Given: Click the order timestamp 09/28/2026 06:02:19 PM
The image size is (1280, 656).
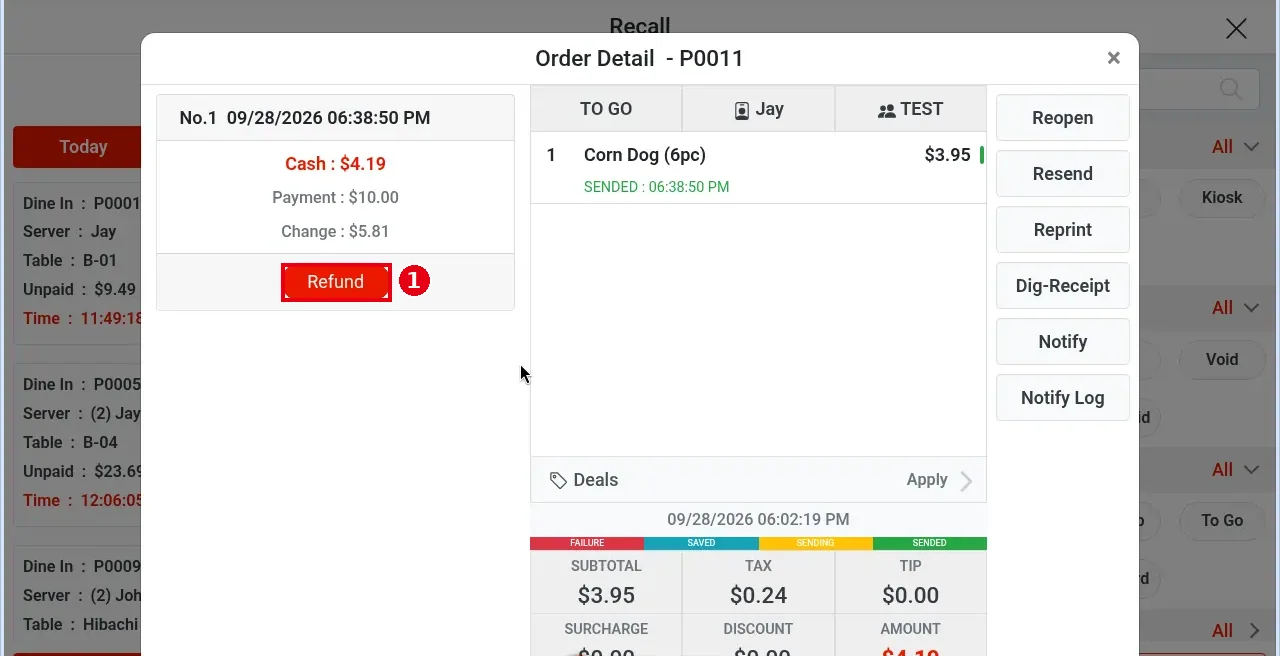Looking at the screenshot, I should [x=758, y=520].
